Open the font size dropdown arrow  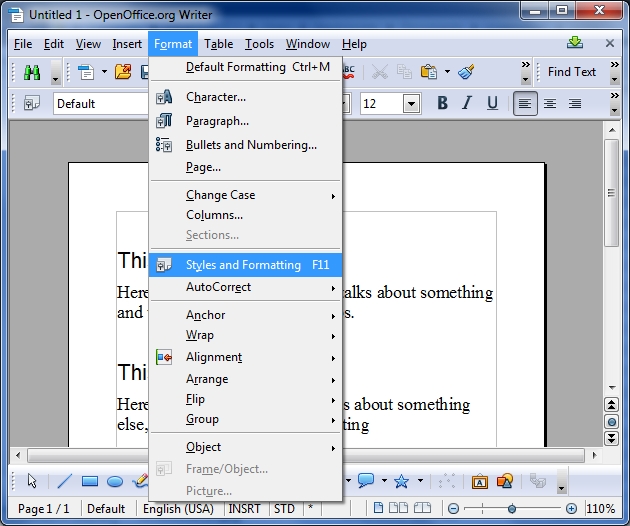pyautogui.click(x=411, y=104)
